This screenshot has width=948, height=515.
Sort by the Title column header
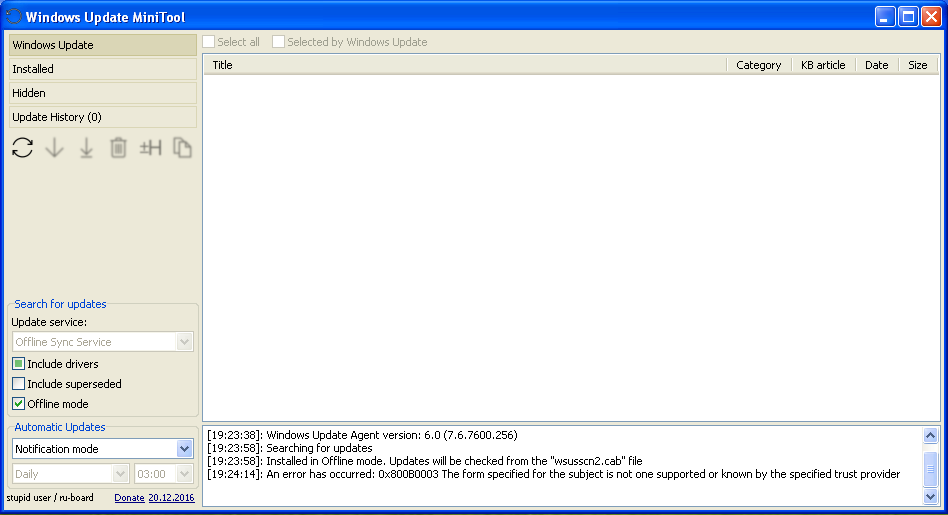(465, 65)
